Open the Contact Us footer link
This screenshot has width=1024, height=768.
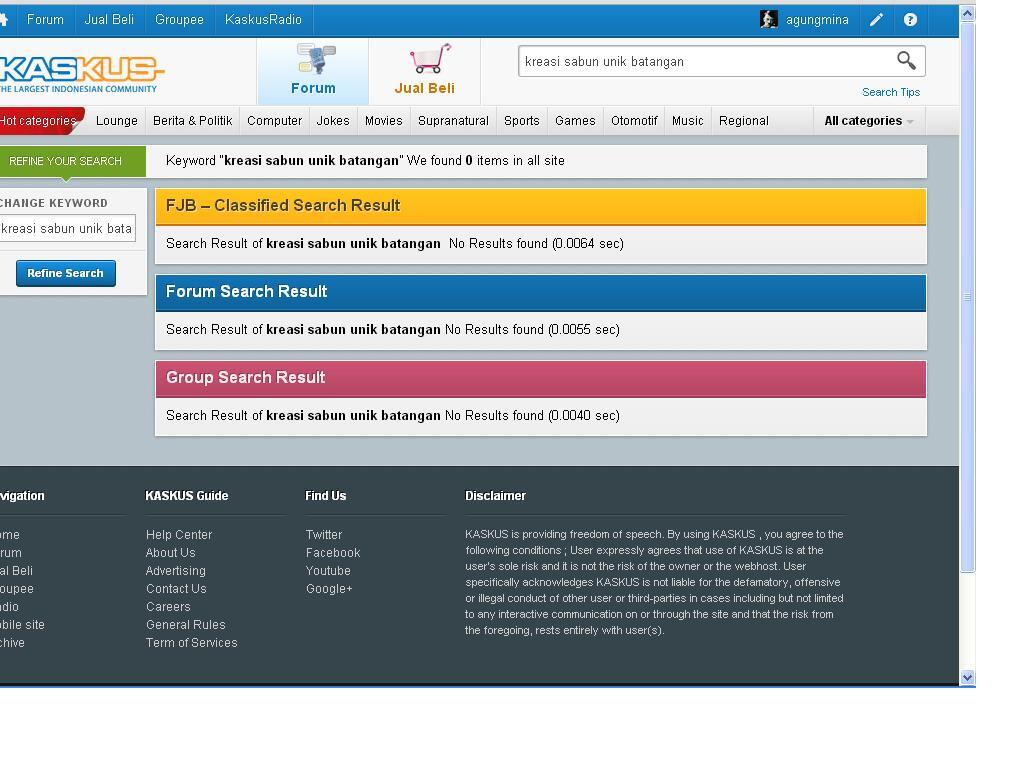(x=176, y=588)
